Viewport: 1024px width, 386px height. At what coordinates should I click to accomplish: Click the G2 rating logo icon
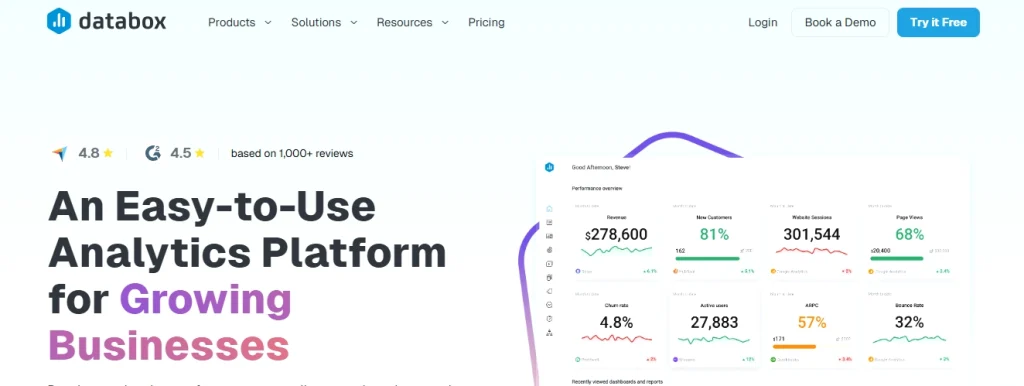click(x=153, y=153)
